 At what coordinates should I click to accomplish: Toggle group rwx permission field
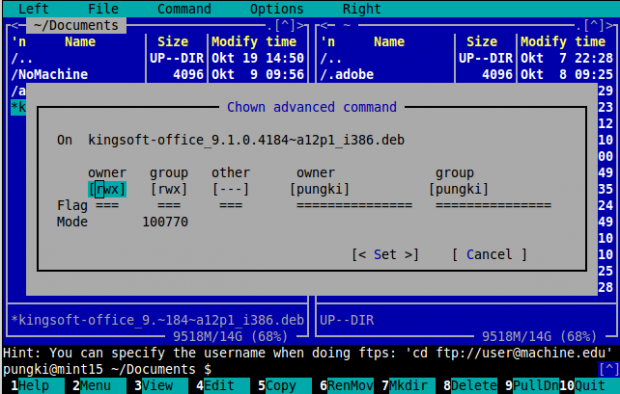click(x=168, y=189)
